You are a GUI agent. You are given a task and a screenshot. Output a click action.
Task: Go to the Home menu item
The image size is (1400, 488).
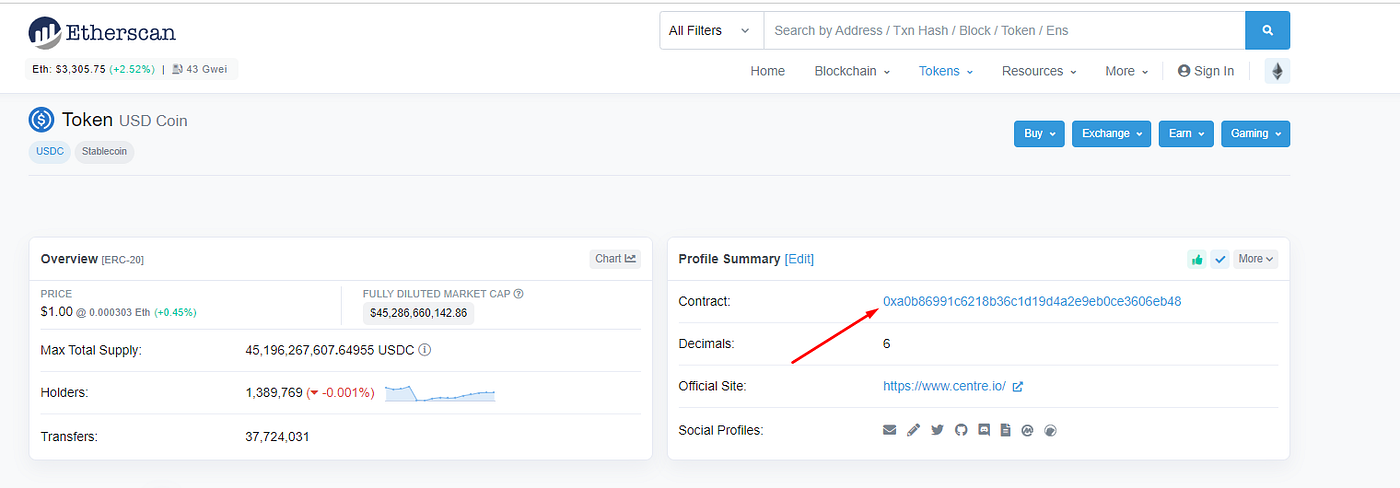pyautogui.click(x=768, y=71)
